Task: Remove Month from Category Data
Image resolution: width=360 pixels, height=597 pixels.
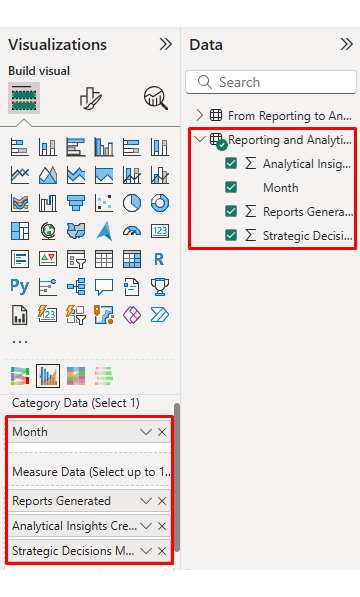Action: [162, 432]
